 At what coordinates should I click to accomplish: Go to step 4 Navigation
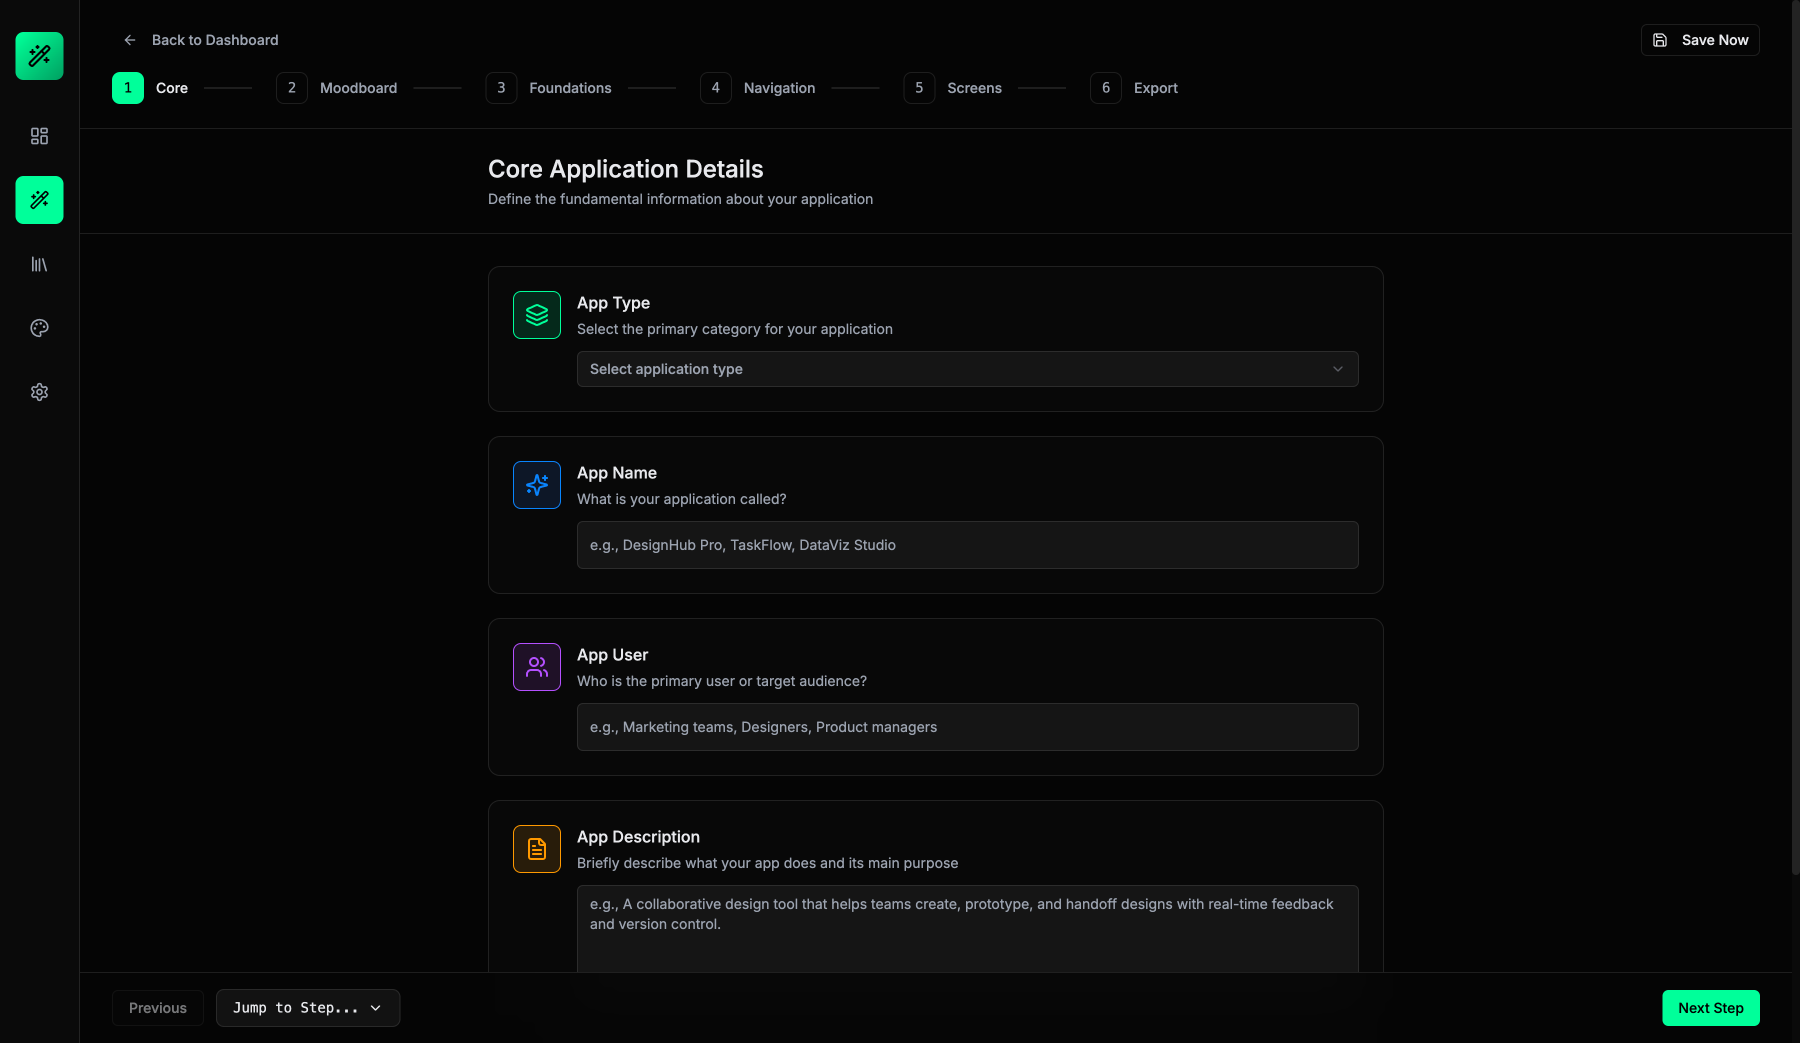coord(758,88)
